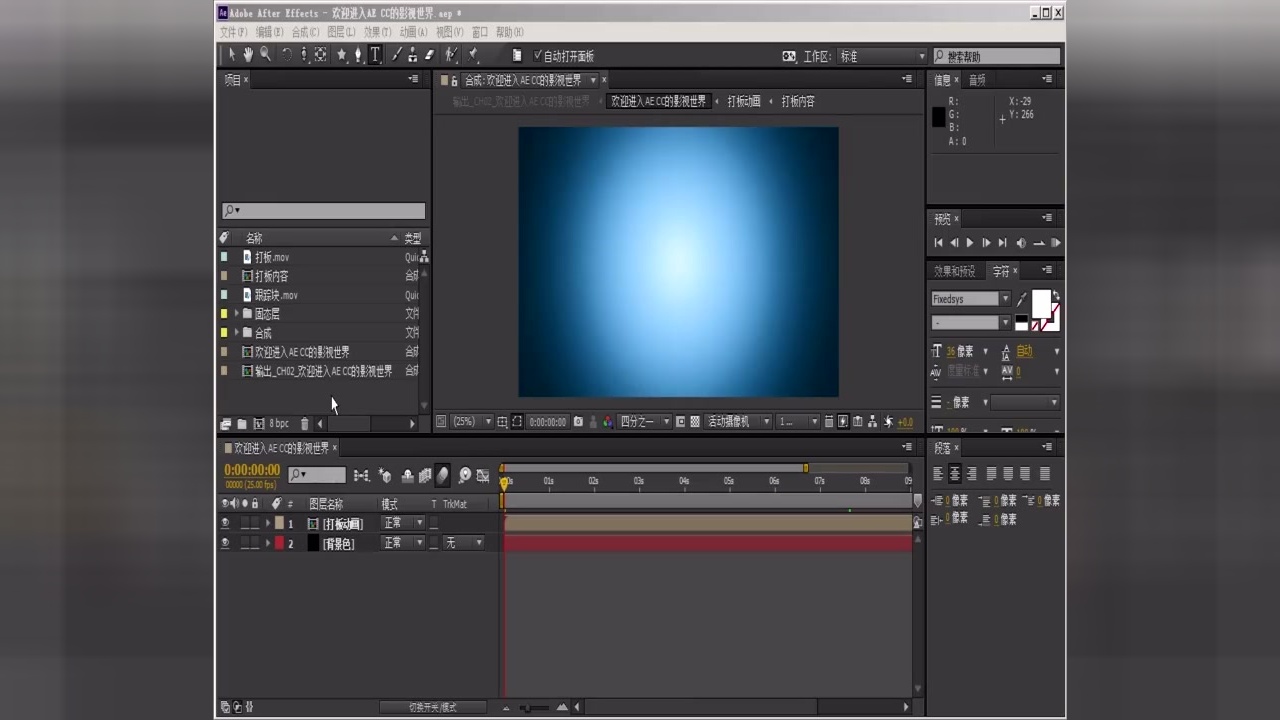Click the next frame button in Preview panel
This screenshot has width=1280, height=720.
tap(986, 243)
